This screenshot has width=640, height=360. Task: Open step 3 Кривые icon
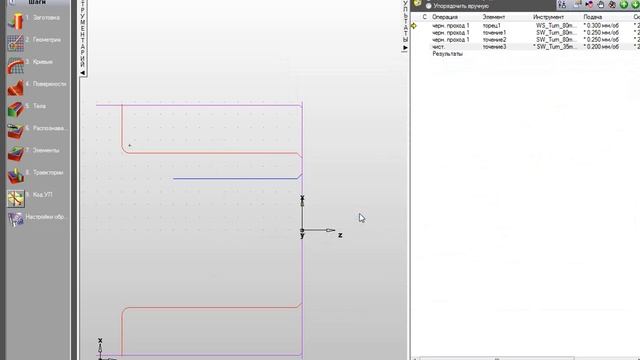pyautogui.click(x=16, y=66)
